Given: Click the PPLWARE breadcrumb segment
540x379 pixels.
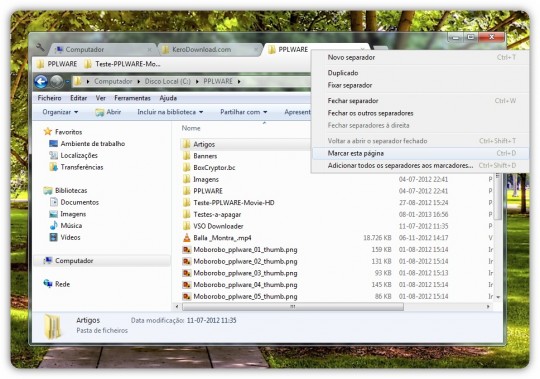Looking at the screenshot, I should 218,82.
